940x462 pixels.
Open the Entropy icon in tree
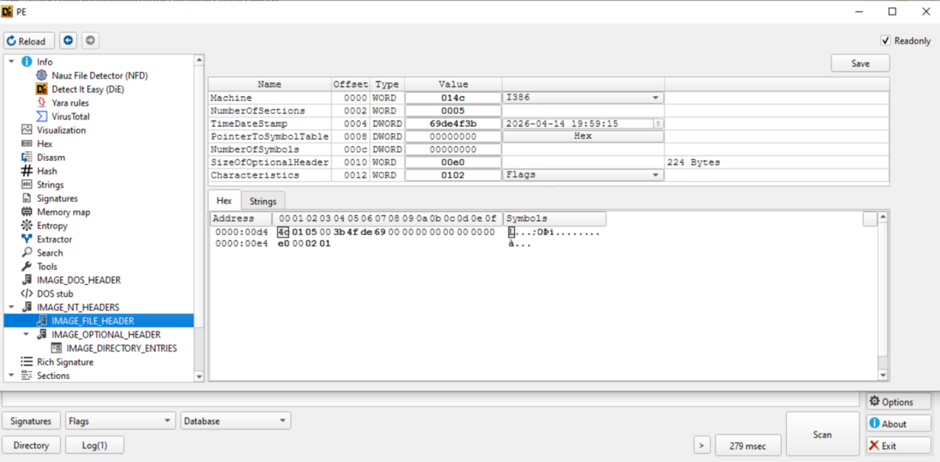click(x=26, y=226)
